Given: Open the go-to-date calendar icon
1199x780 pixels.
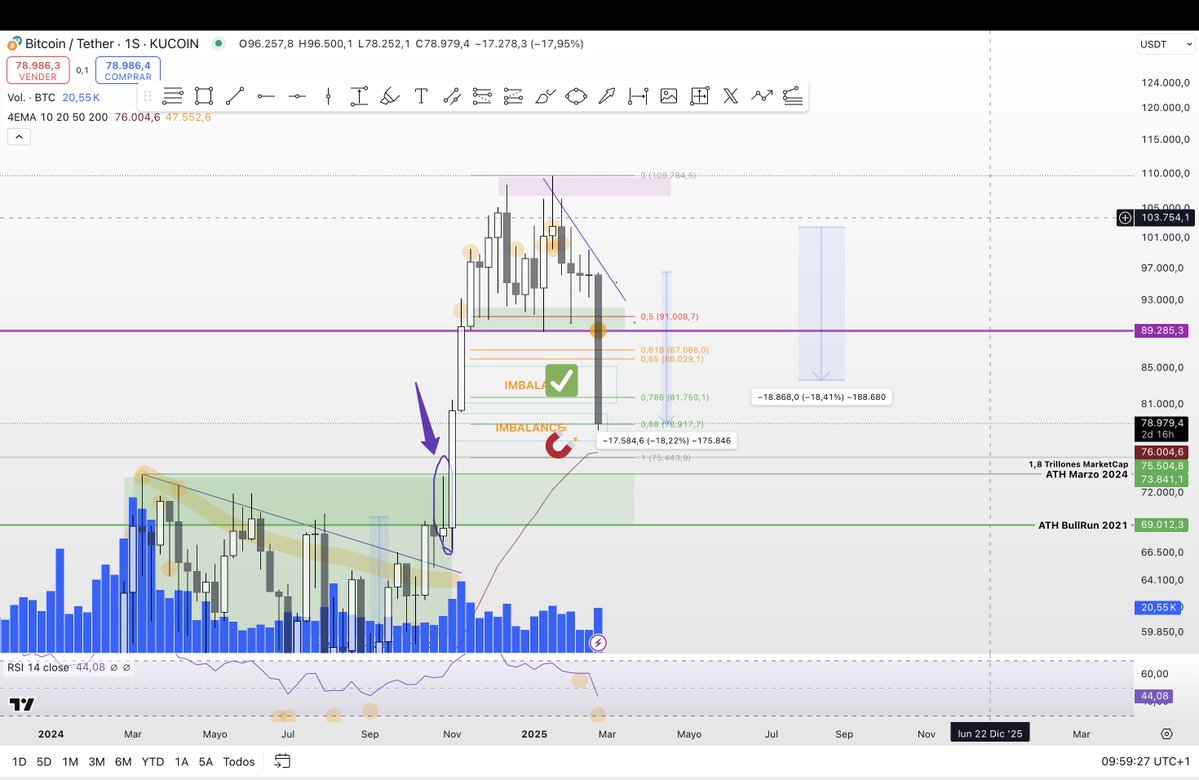Looking at the screenshot, I should tap(282, 761).
